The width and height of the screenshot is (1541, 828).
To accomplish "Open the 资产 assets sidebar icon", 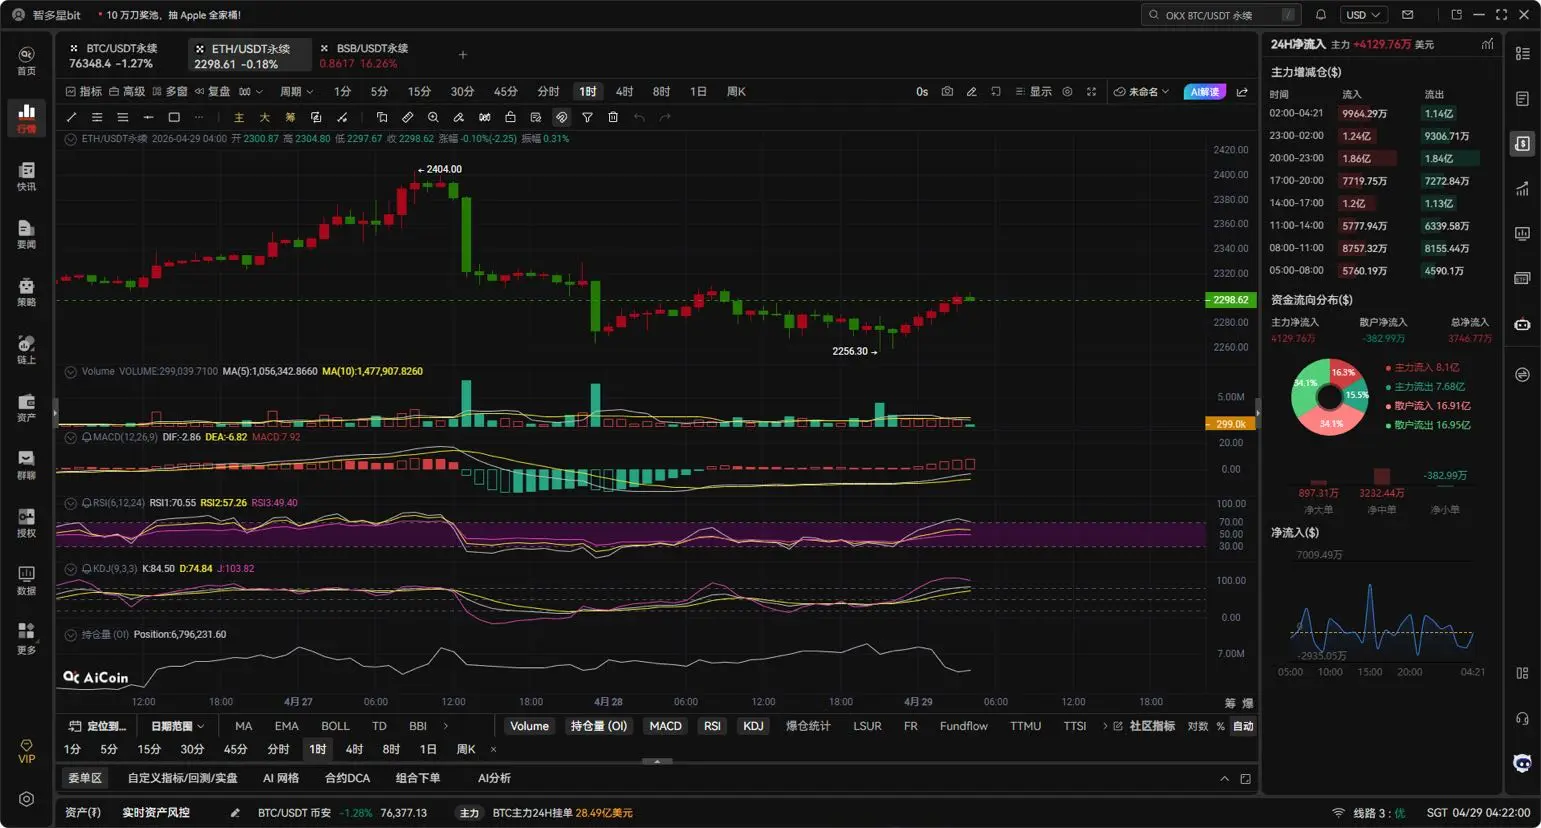I will 27,407.
